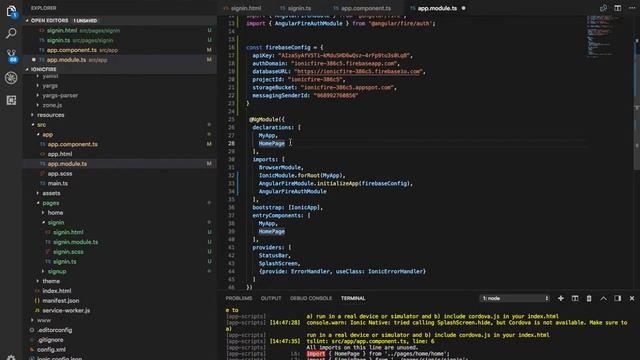
Task: Maximize the panel with up chevron
Action: 603,298
